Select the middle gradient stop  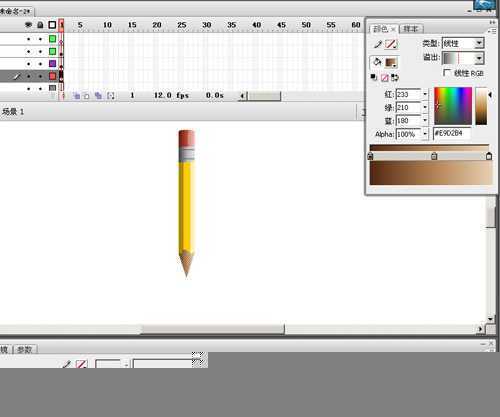point(434,156)
